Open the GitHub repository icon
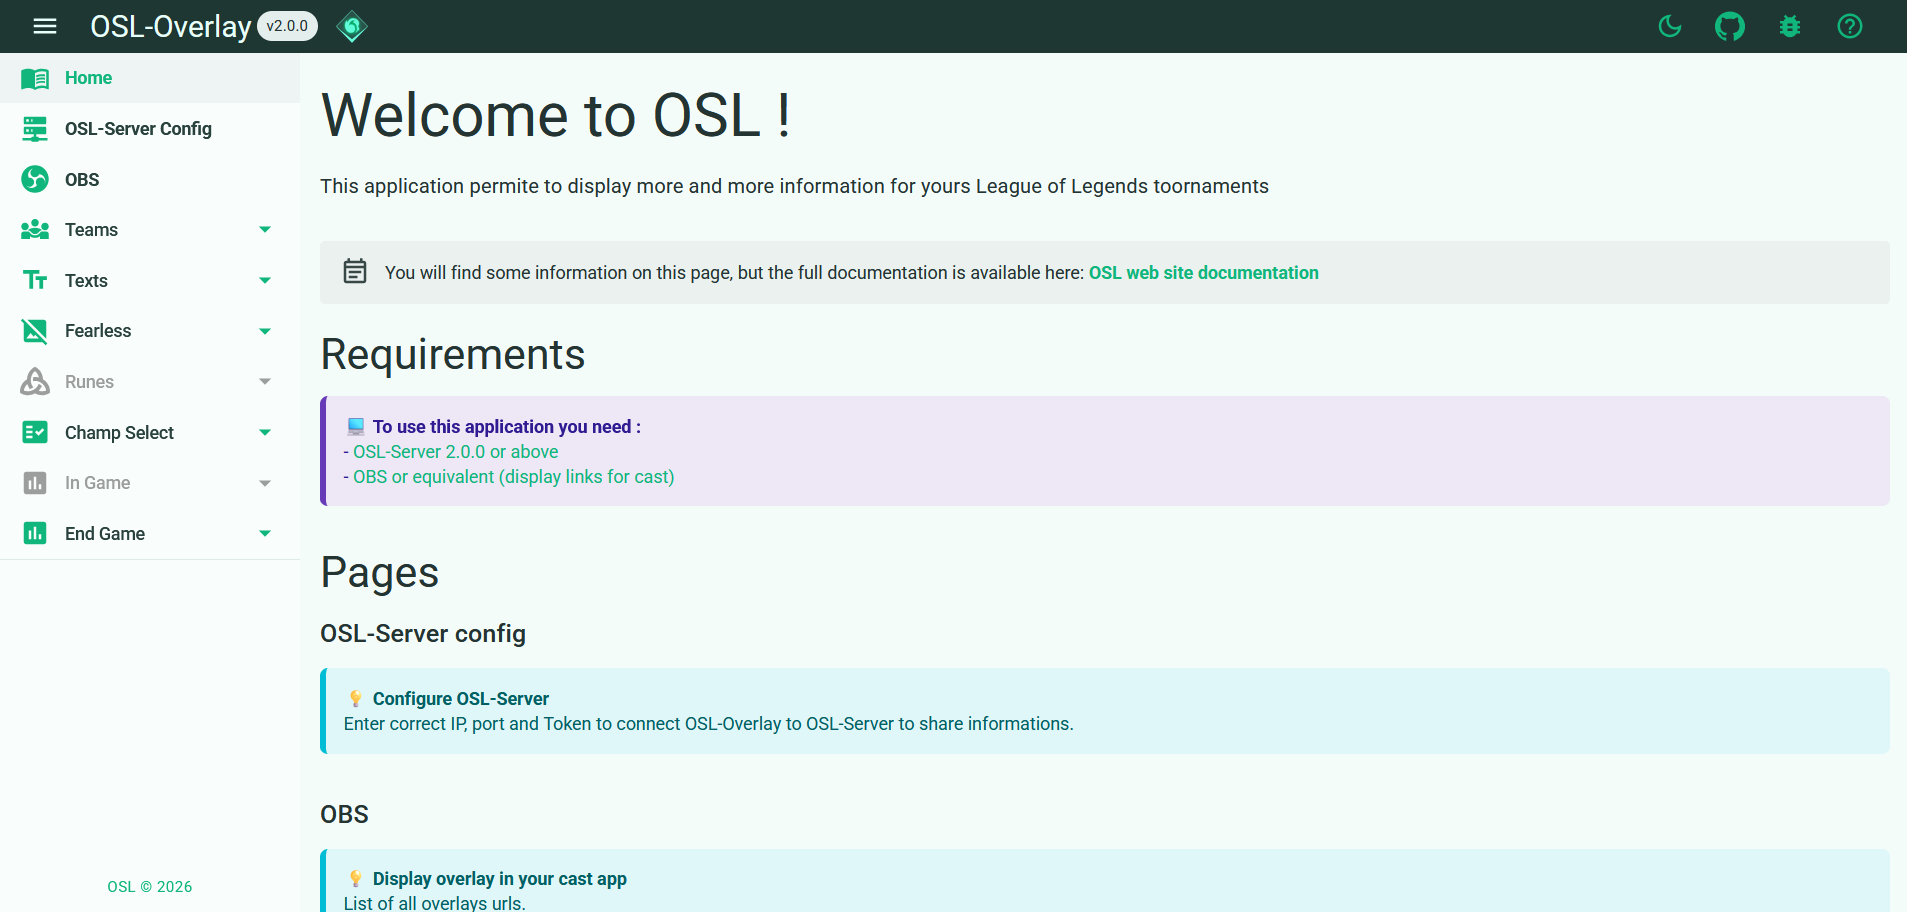 1730,26
